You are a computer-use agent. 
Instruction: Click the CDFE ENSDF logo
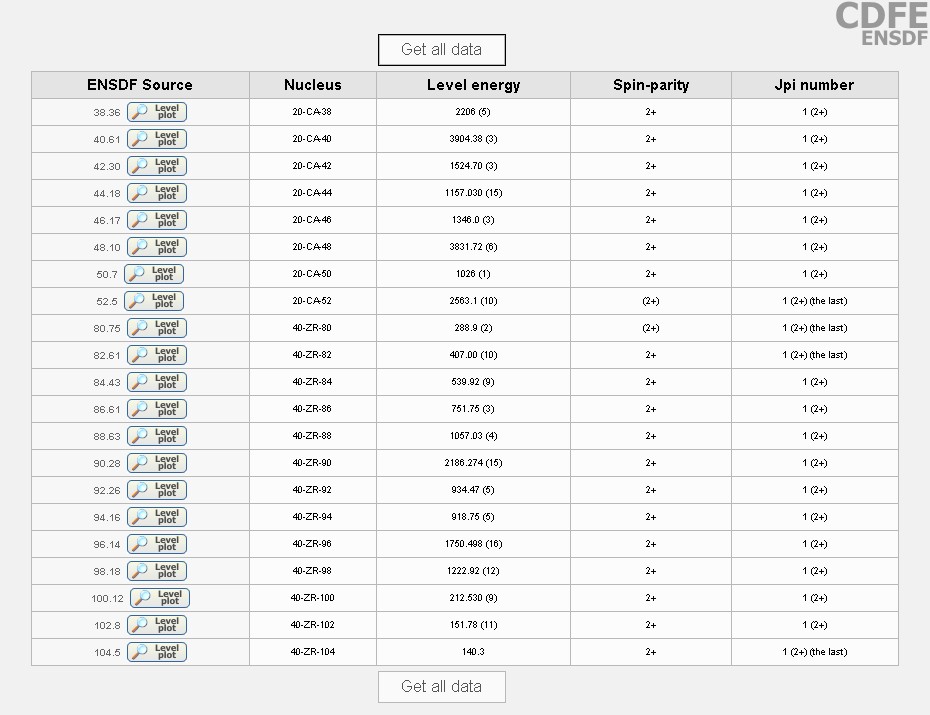coord(881,24)
